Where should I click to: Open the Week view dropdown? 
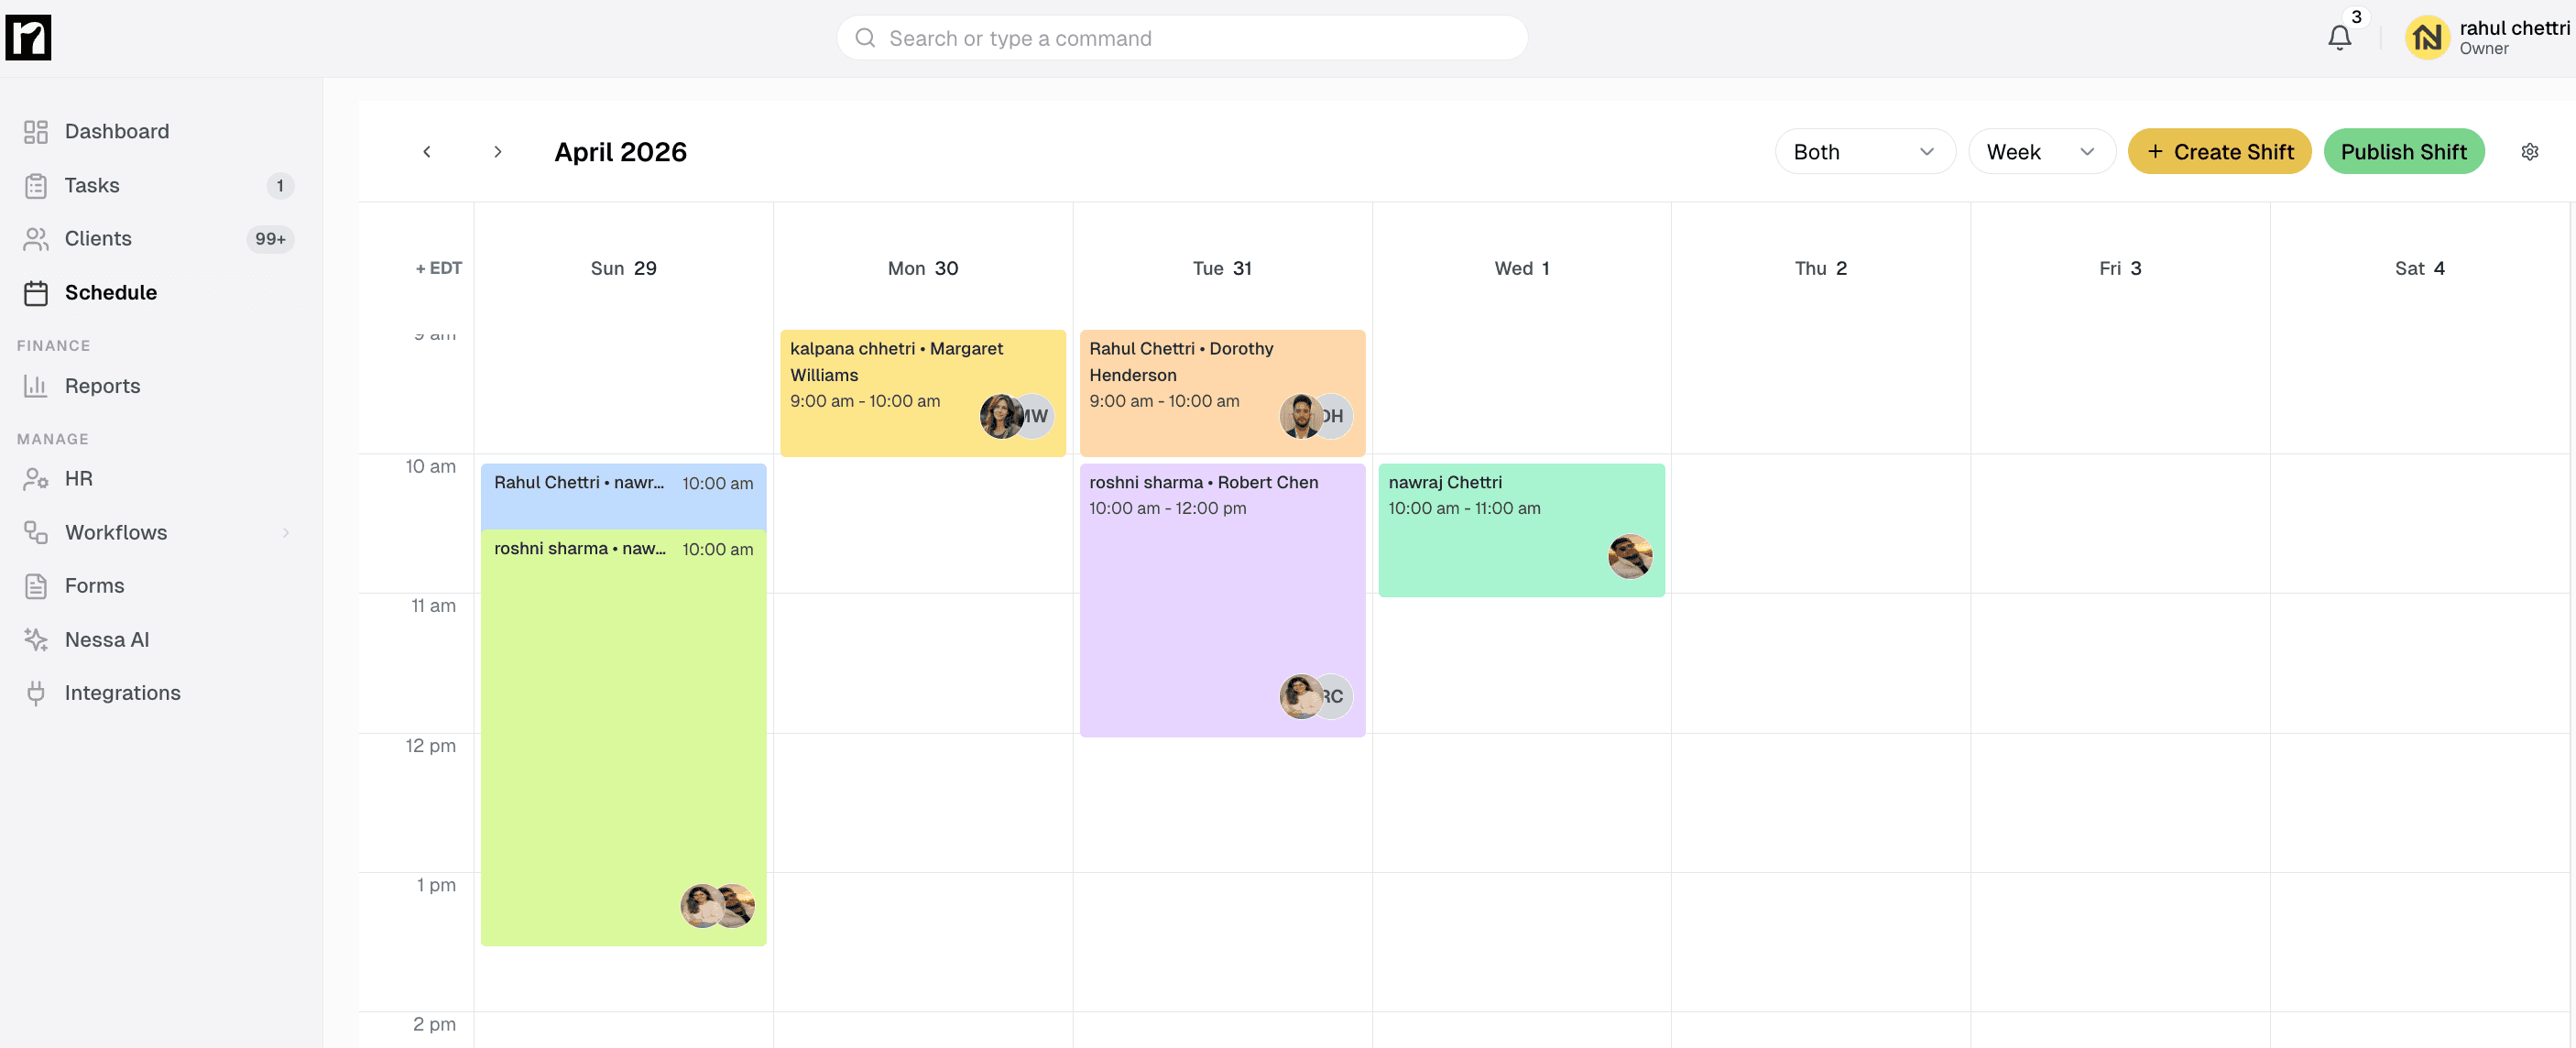pos(2041,151)
